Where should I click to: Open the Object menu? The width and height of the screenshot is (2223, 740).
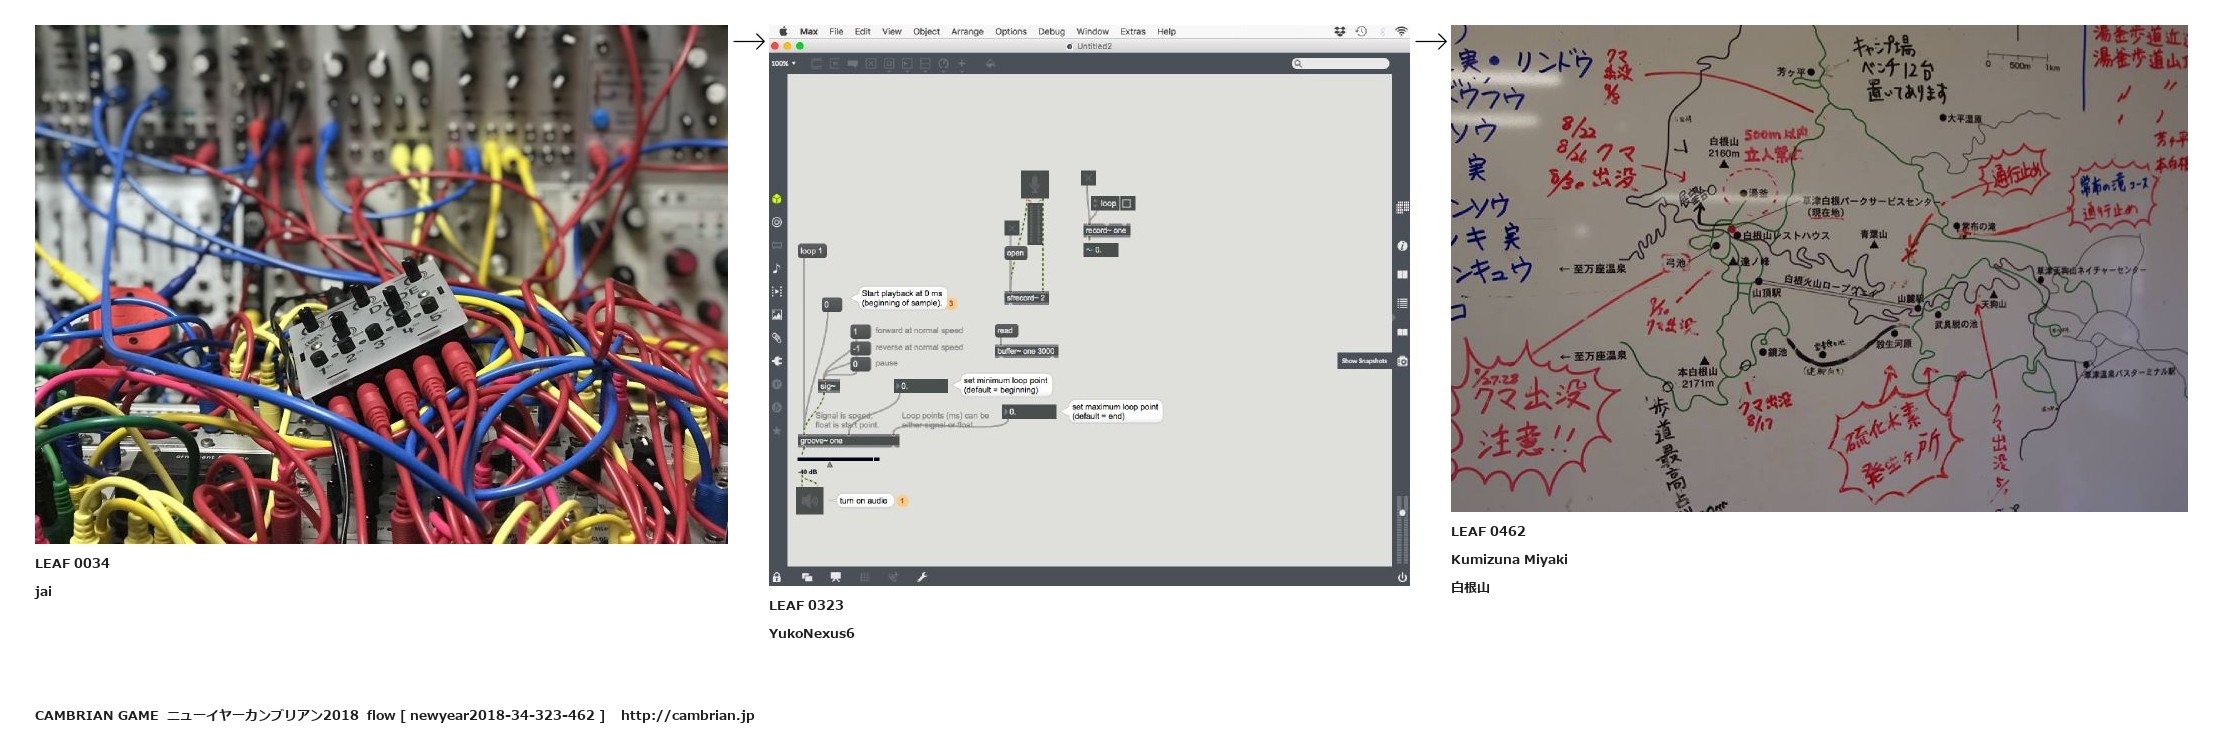point(926,32)
